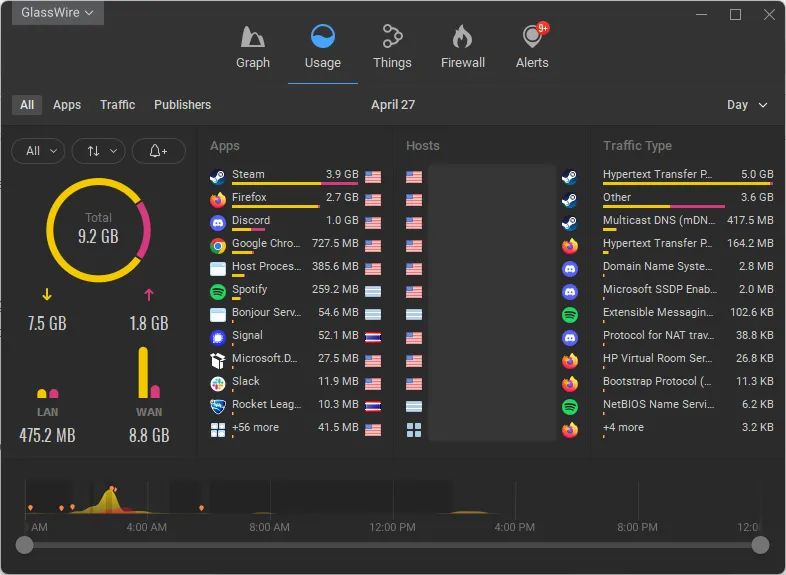Expand the Day time range dropdown
786x575 pixels.
click(747, 105)
